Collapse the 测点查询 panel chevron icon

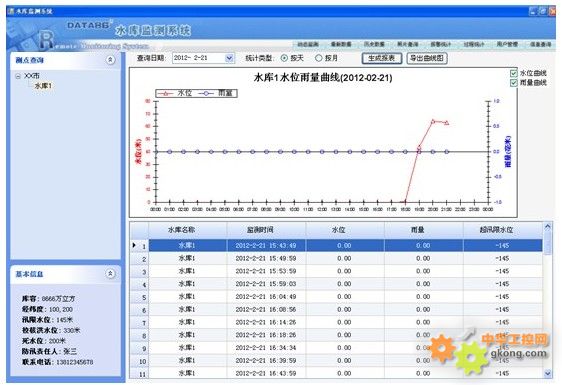click(110, 60)
